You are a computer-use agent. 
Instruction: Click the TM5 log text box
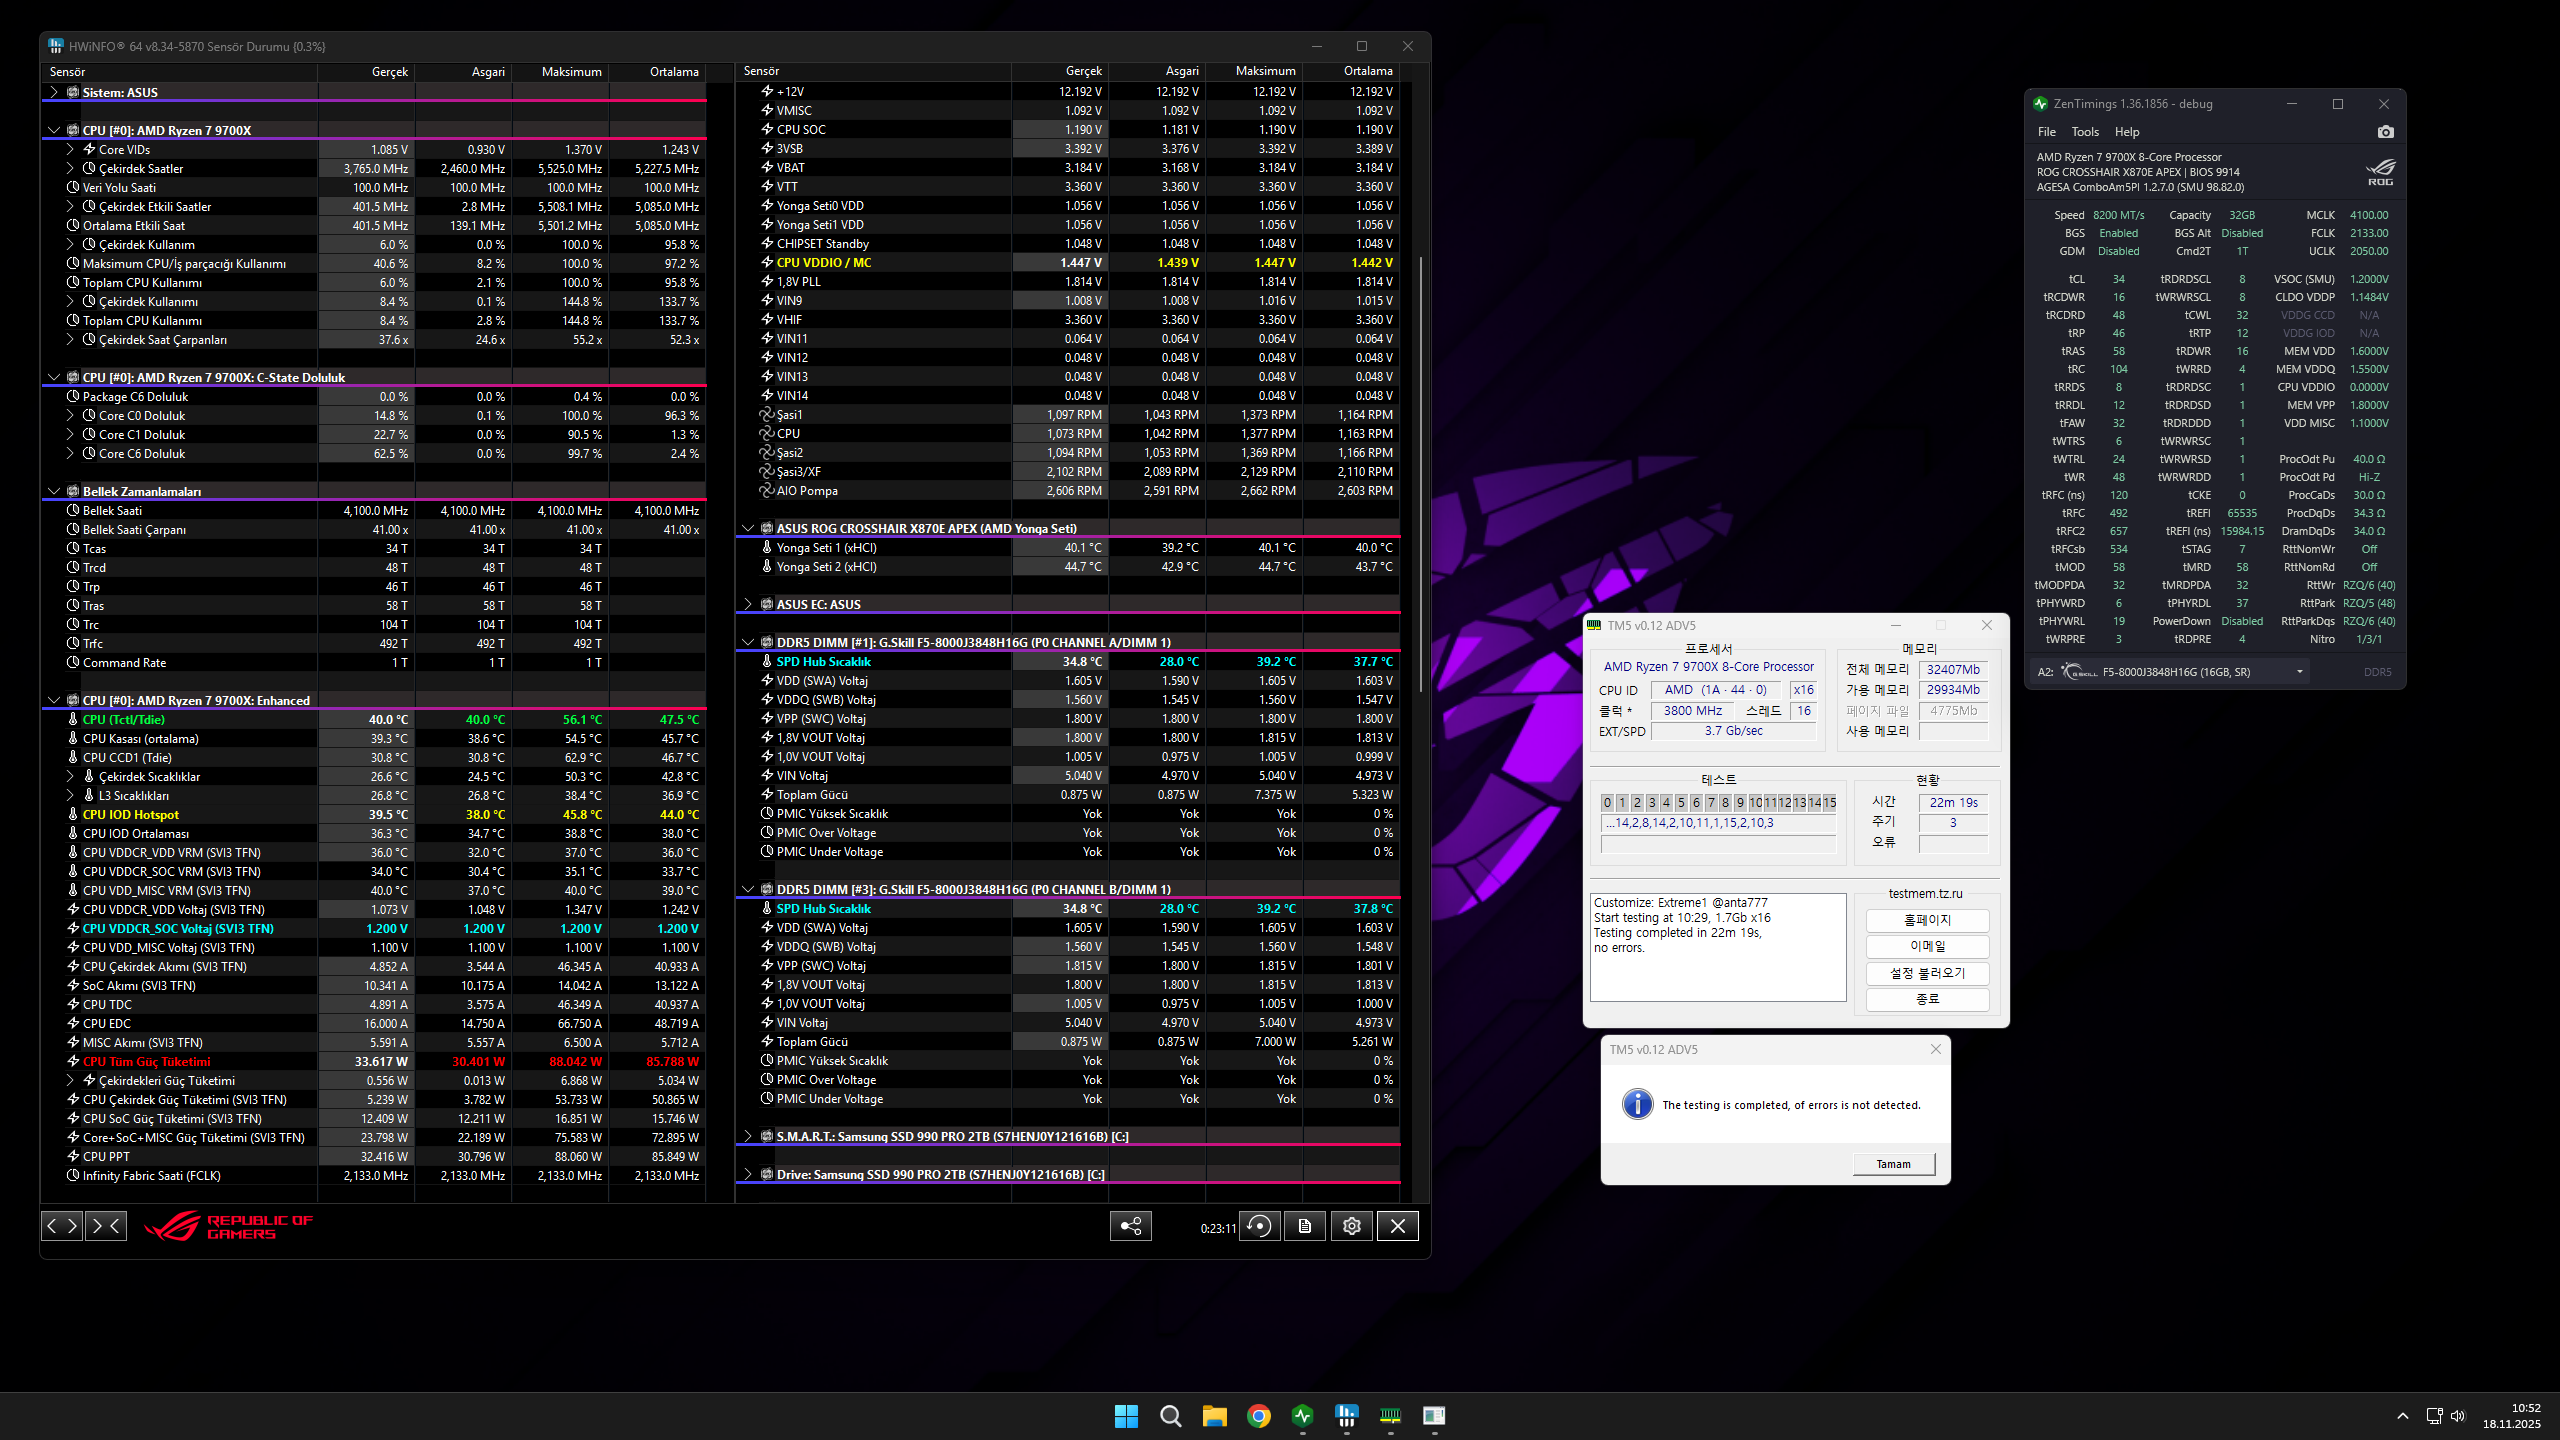pyautogui.click(x=1718, y=947)
